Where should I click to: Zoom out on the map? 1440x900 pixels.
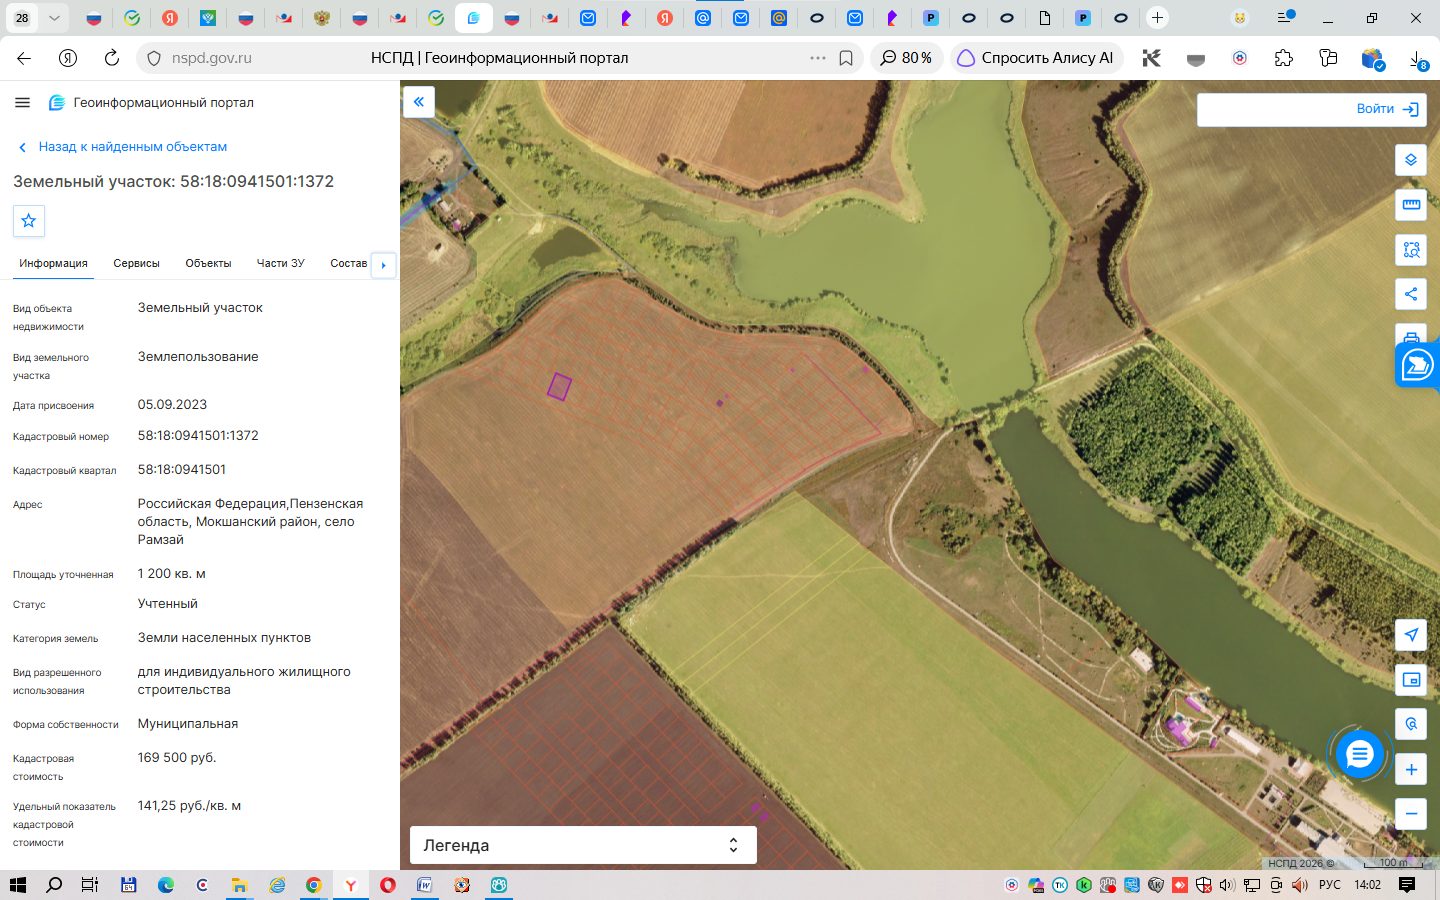click(x=1411, y=813)
